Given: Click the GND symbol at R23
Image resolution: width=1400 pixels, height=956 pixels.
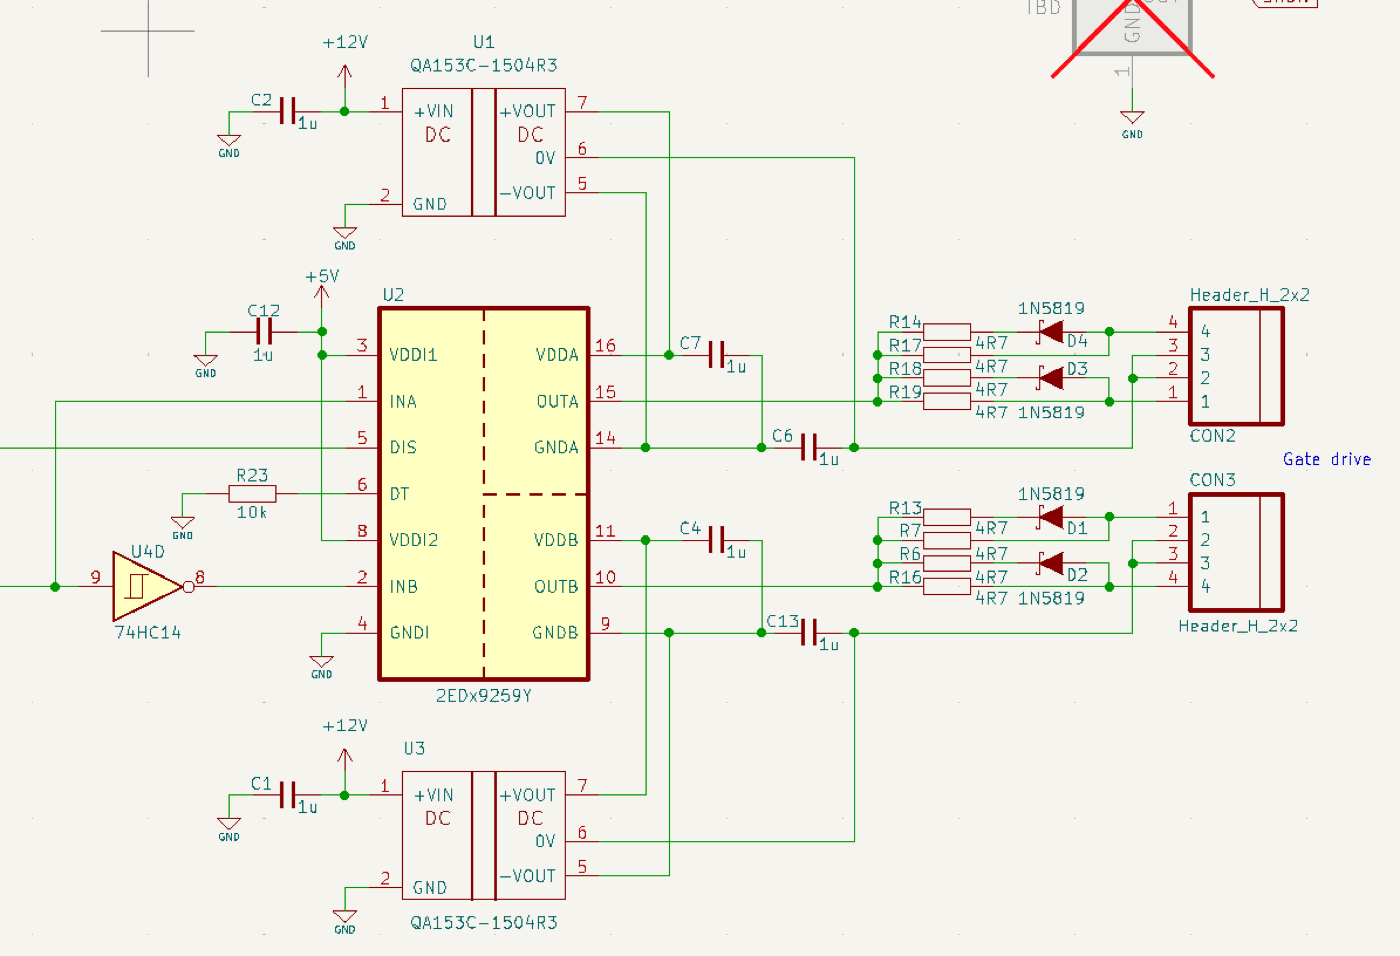Looking at the screenshot, I should (182, 527).
